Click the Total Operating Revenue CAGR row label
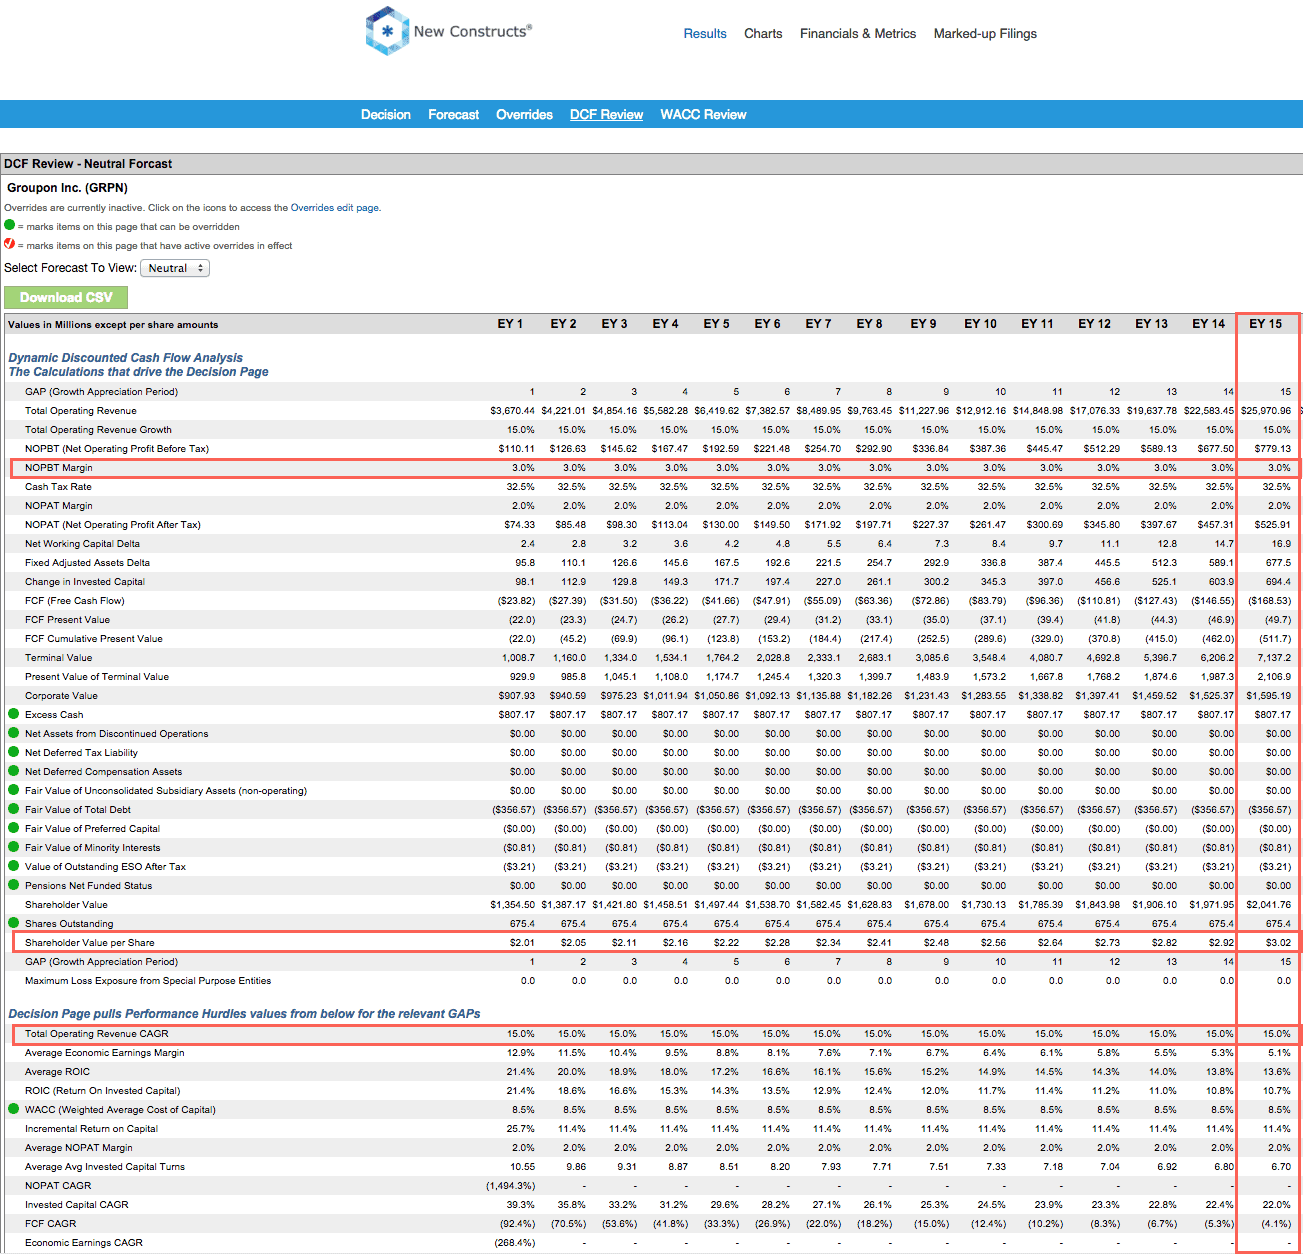 pyautogui.click(x=97, y=1033)
